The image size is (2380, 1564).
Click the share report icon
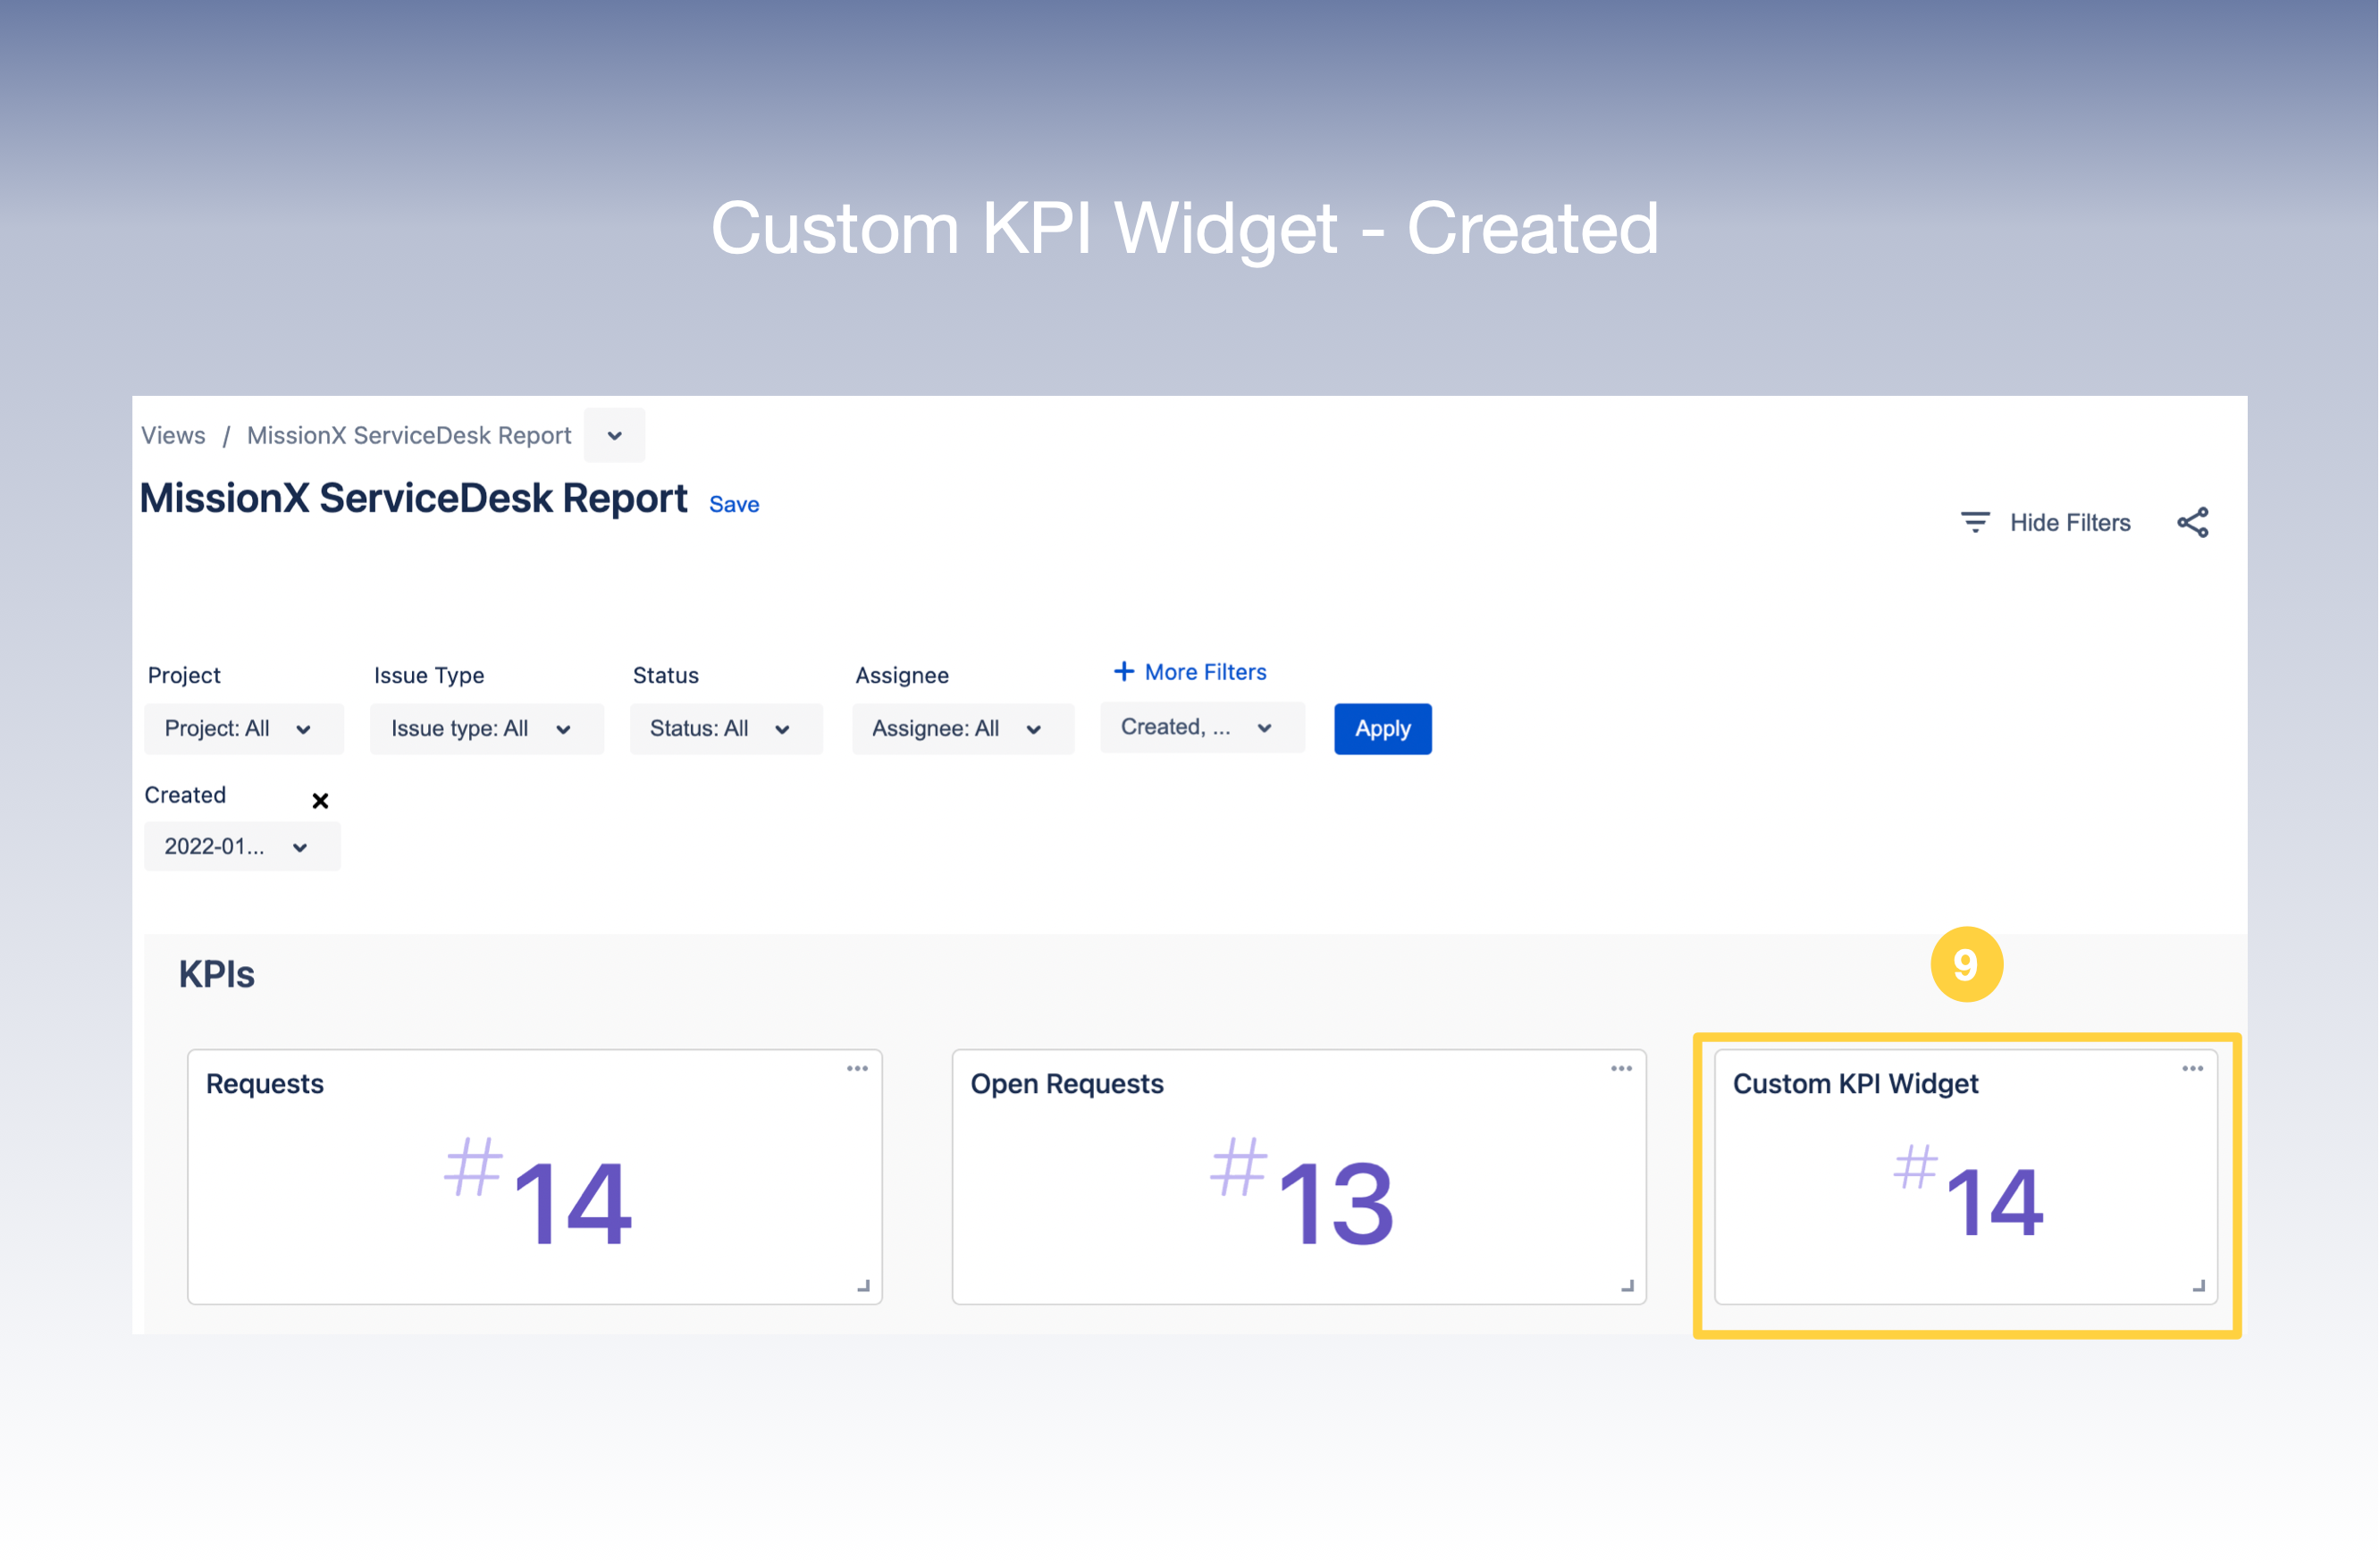click(x=2194, y=521)
